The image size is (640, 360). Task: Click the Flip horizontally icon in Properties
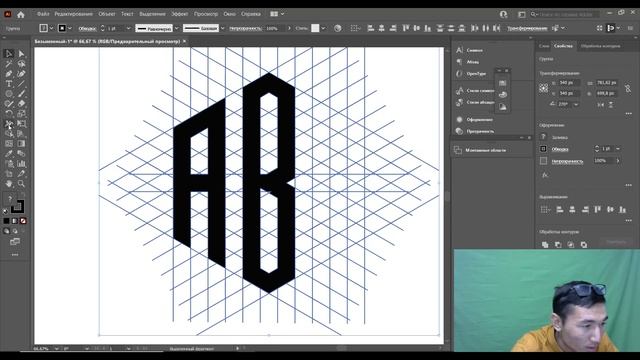pos(600,104)
